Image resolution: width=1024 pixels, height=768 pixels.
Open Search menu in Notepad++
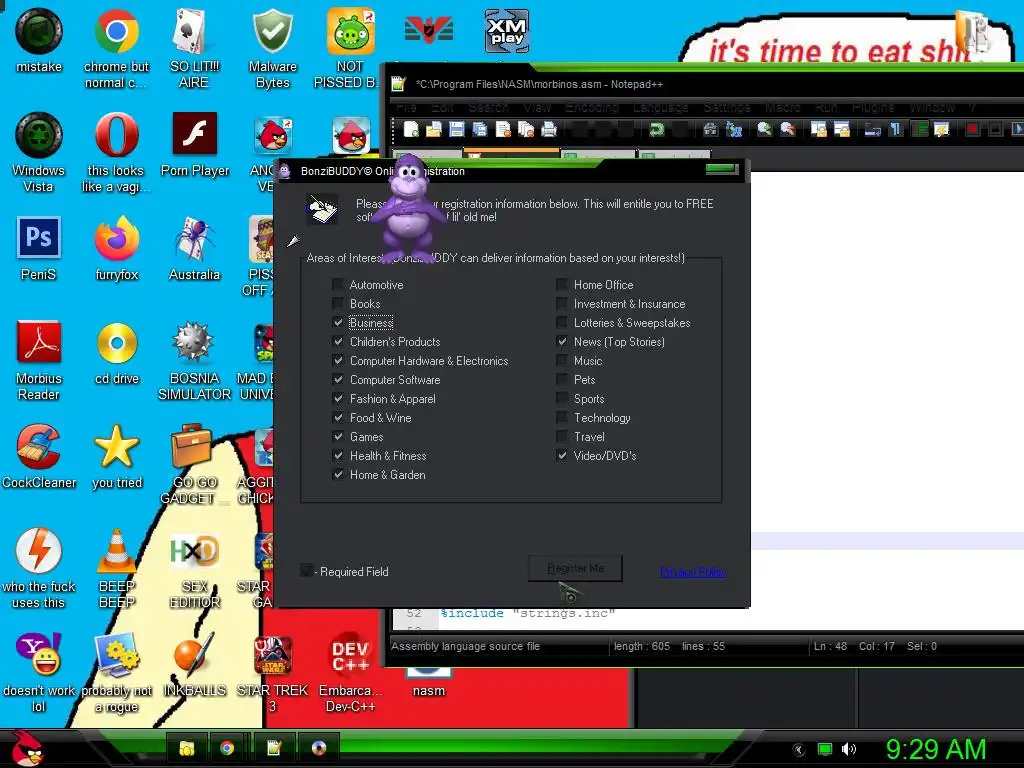488,107
